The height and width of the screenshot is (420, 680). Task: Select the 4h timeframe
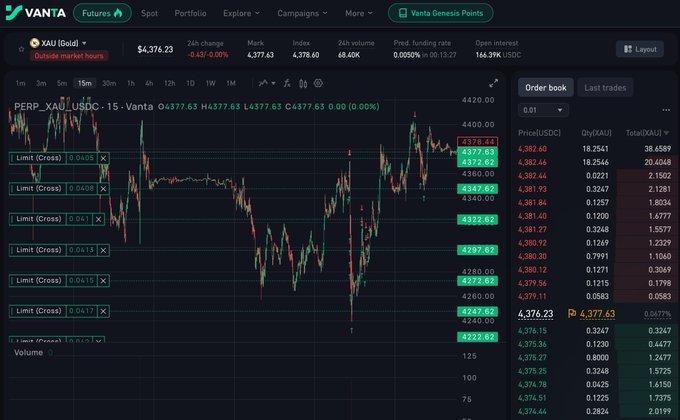(x=149, y=83)
